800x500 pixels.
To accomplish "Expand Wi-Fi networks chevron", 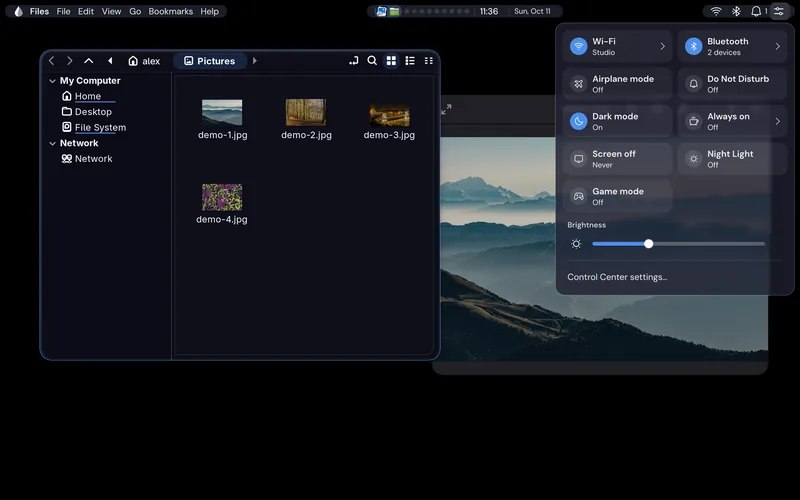I will [662, 46].
